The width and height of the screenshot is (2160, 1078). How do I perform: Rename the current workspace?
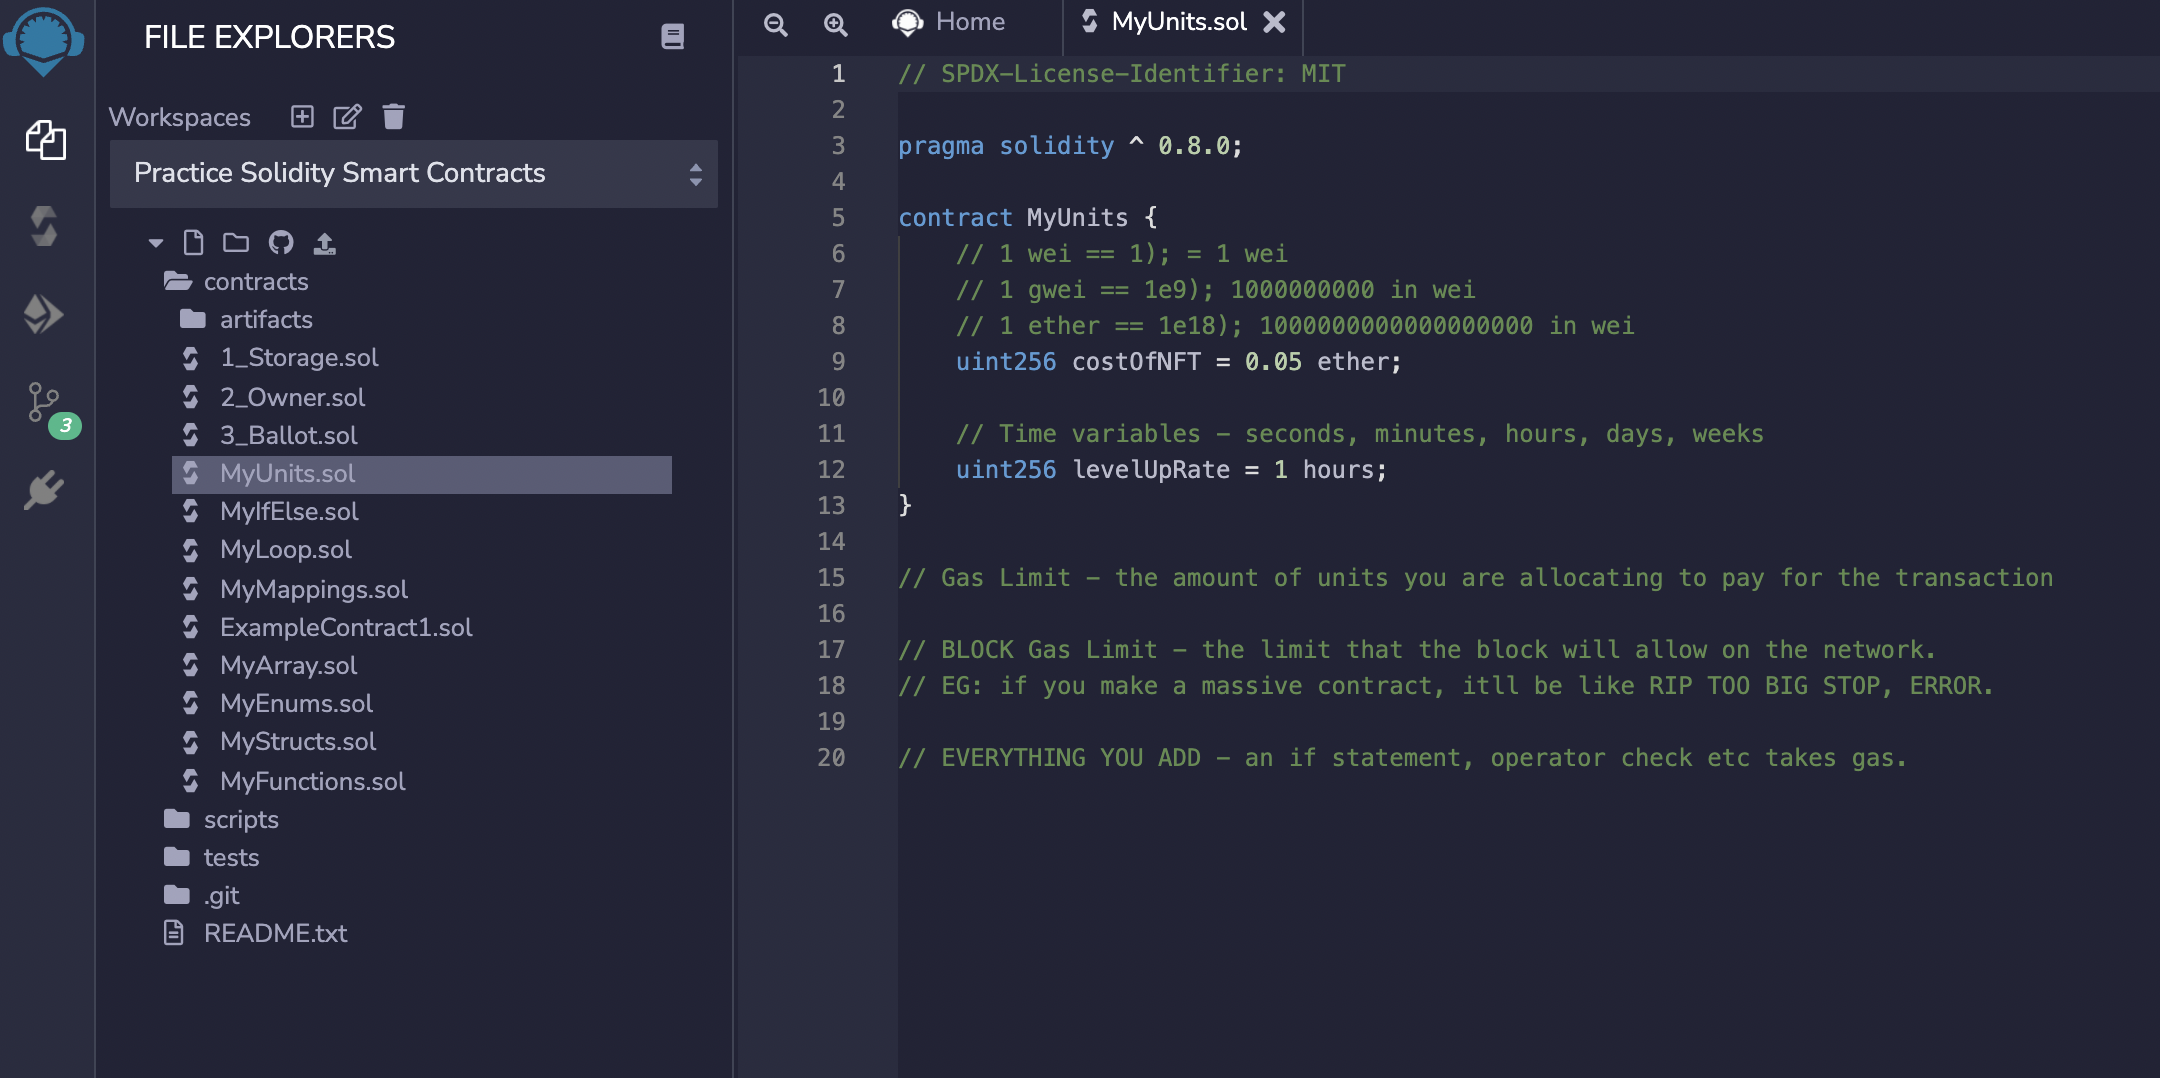coord(347,117)
